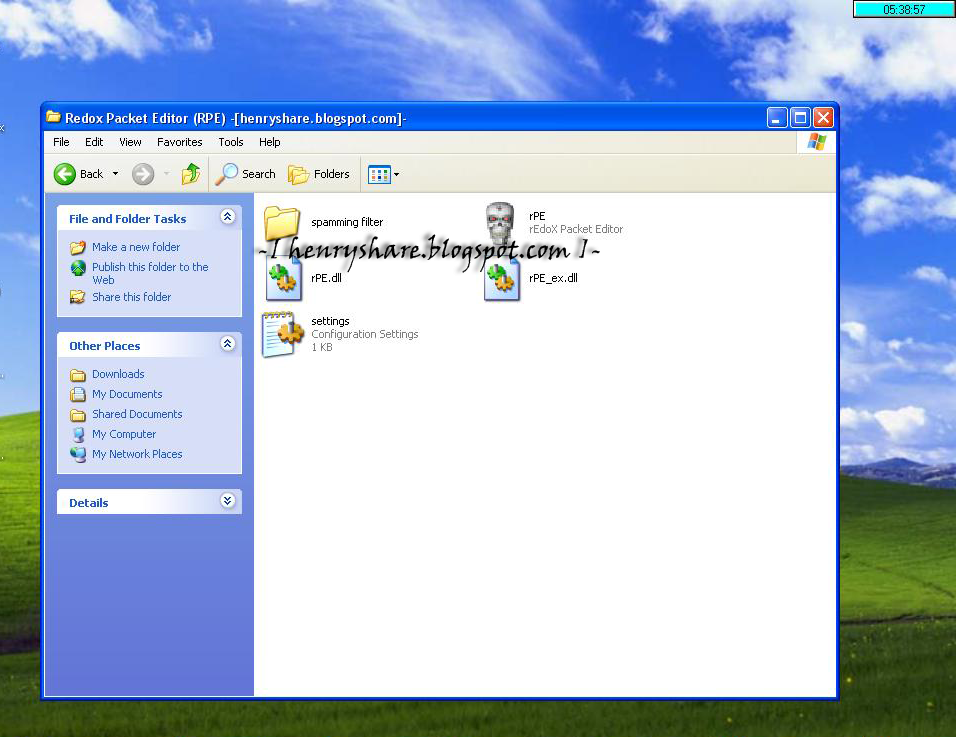Click the Redox Packet Editor window title

236,118
